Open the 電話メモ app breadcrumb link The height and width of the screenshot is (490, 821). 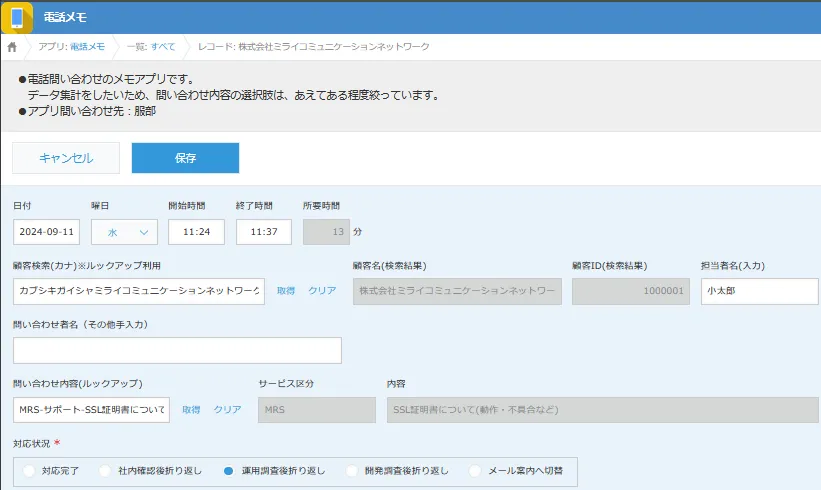[x=87, y=47]
